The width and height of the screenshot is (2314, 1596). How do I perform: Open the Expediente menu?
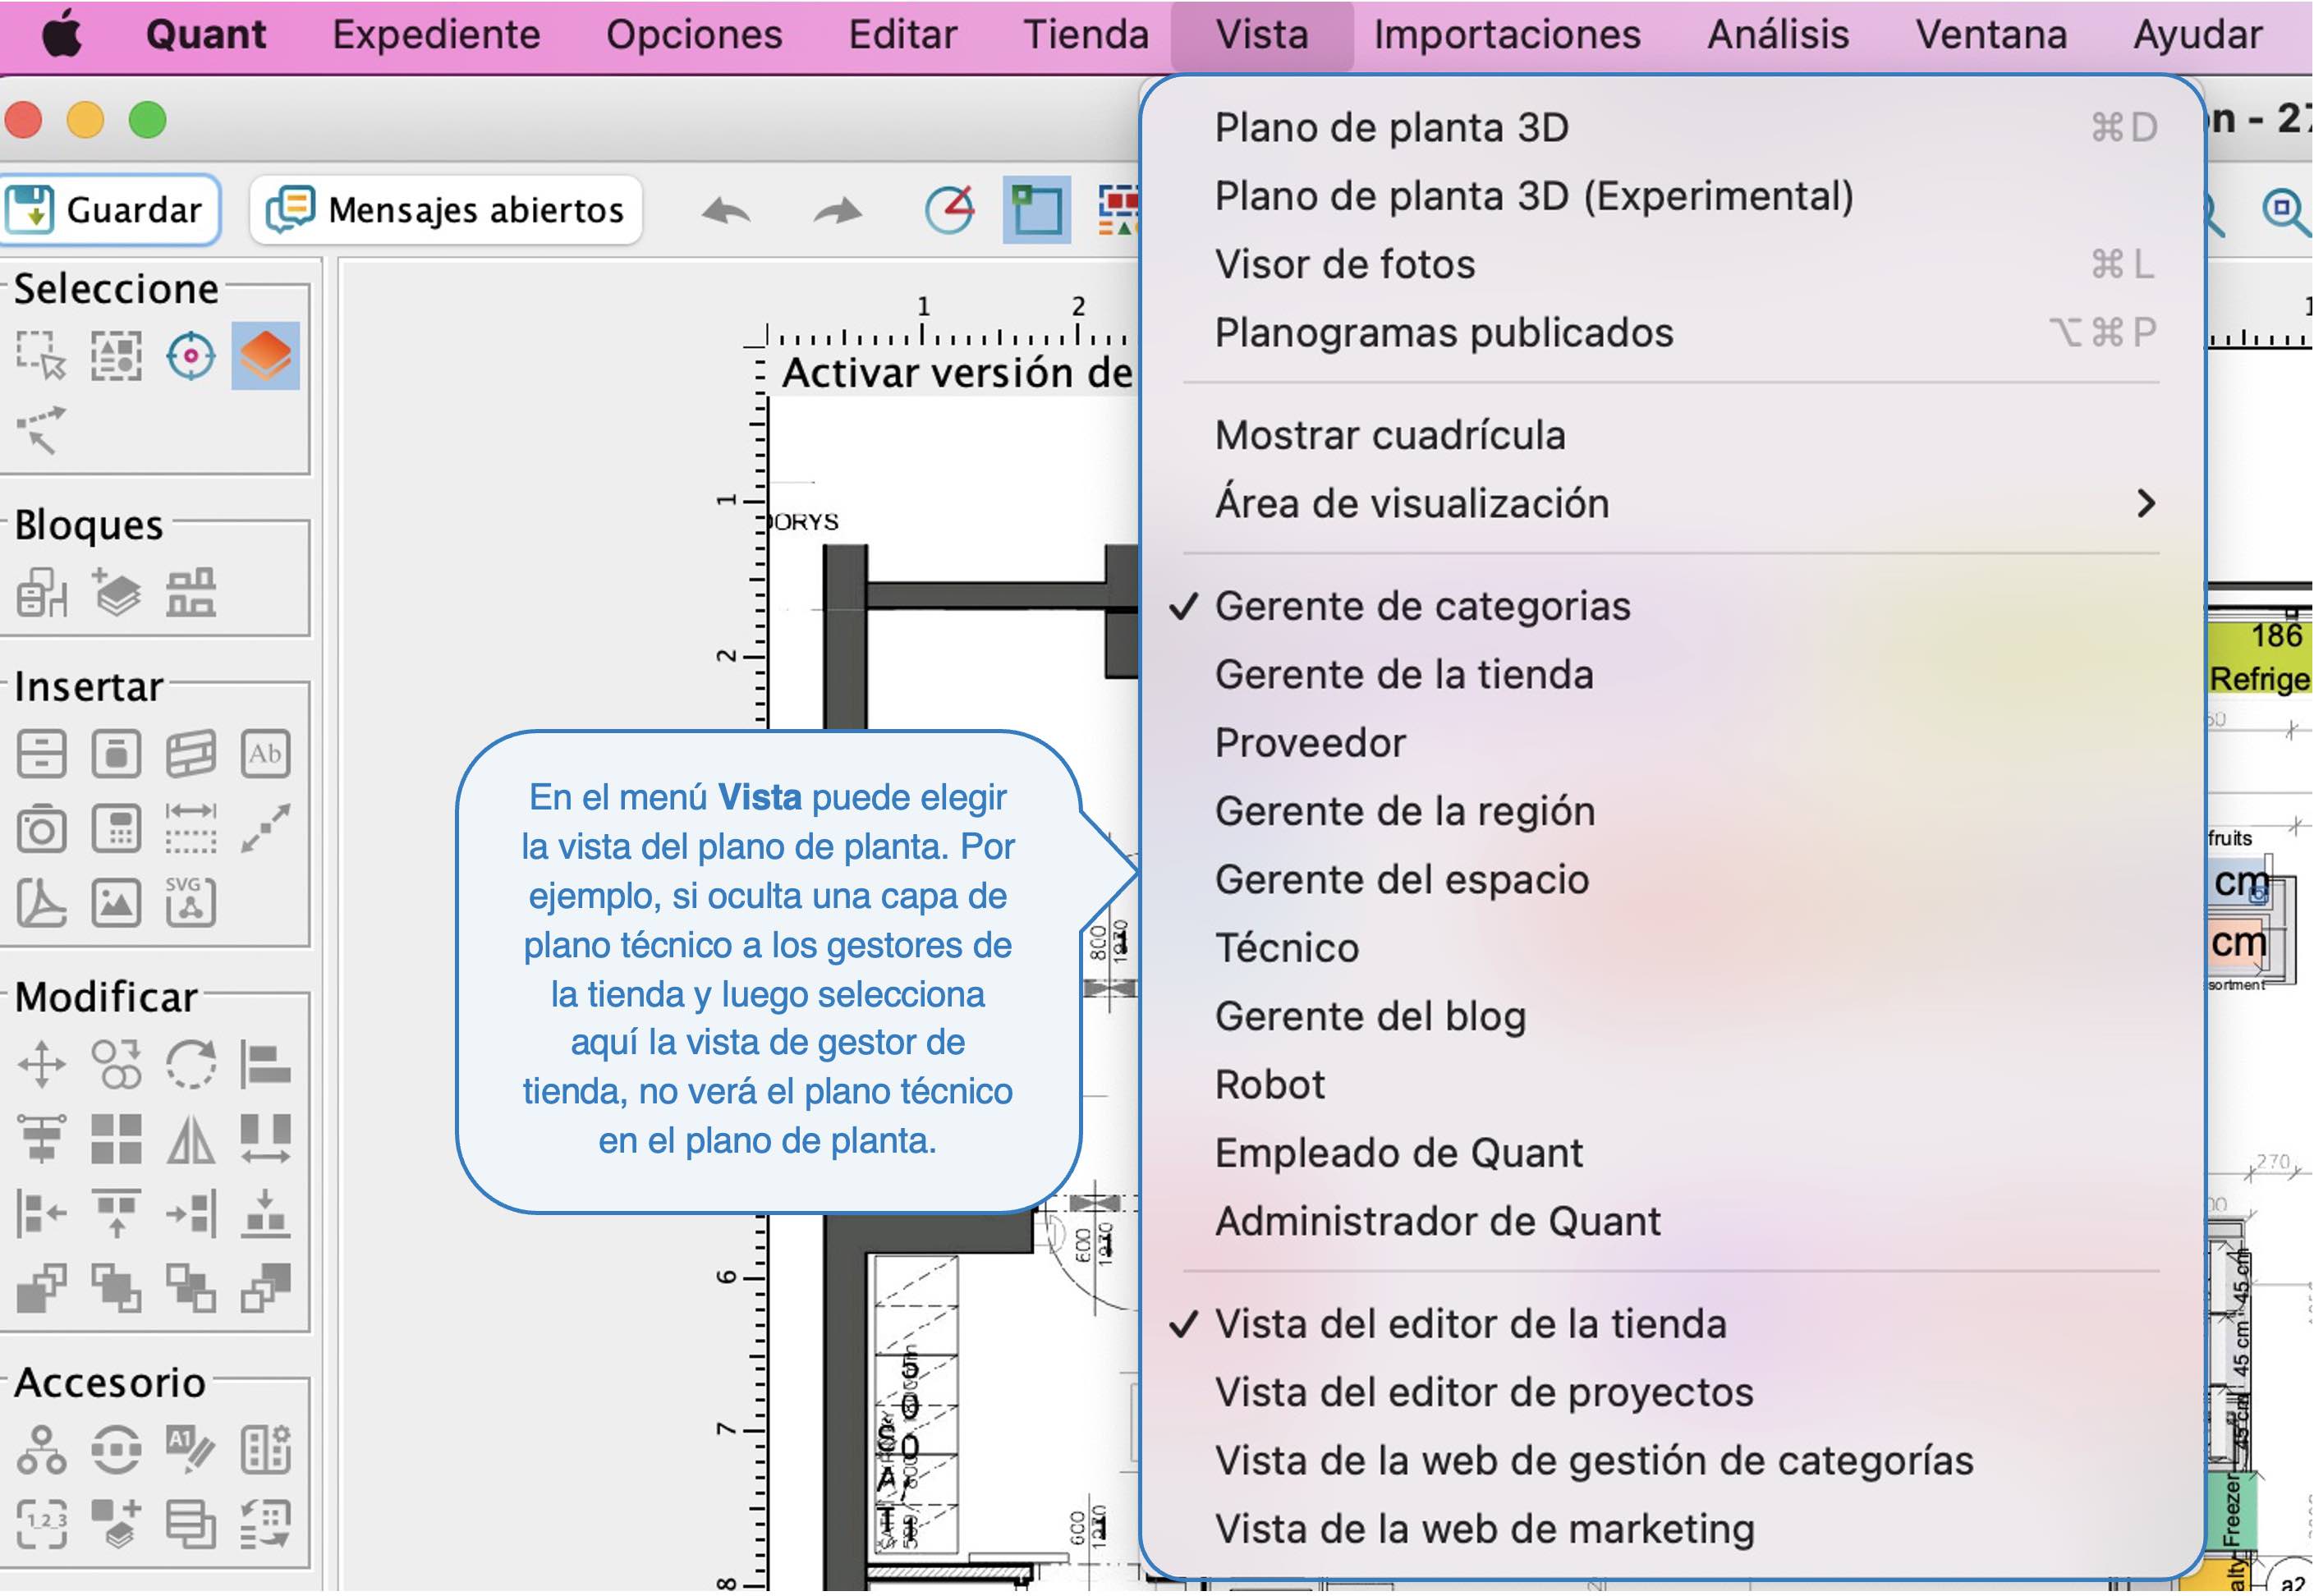tap(436, 35)
